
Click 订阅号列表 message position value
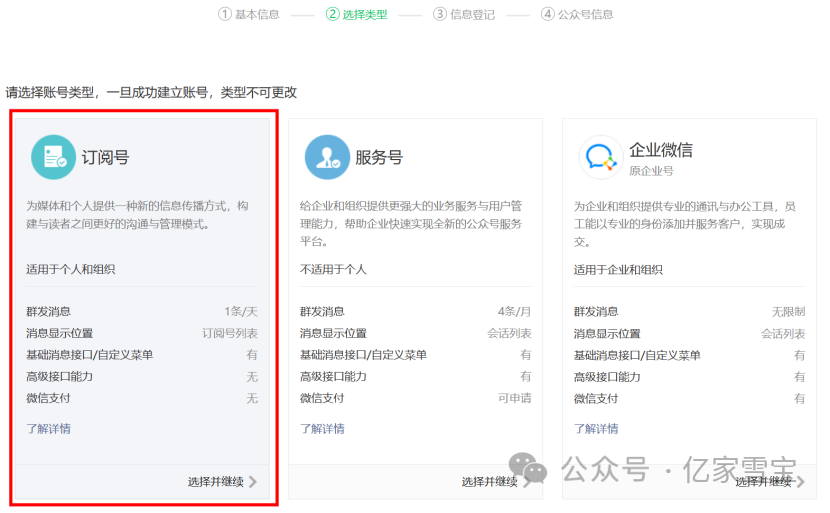[230, 334]
